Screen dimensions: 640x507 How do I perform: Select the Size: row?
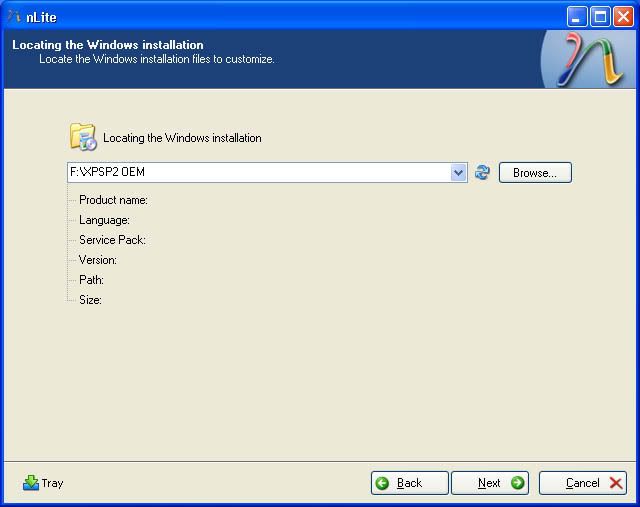coord(90,300)
